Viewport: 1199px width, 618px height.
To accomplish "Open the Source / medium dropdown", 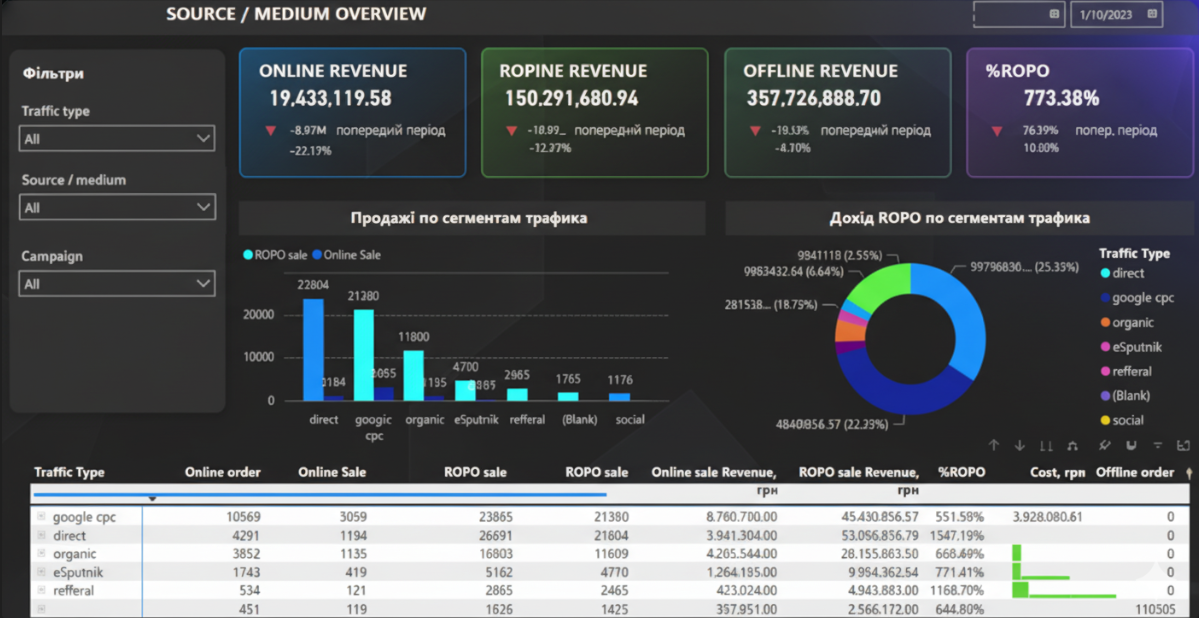I will point(117,207).
